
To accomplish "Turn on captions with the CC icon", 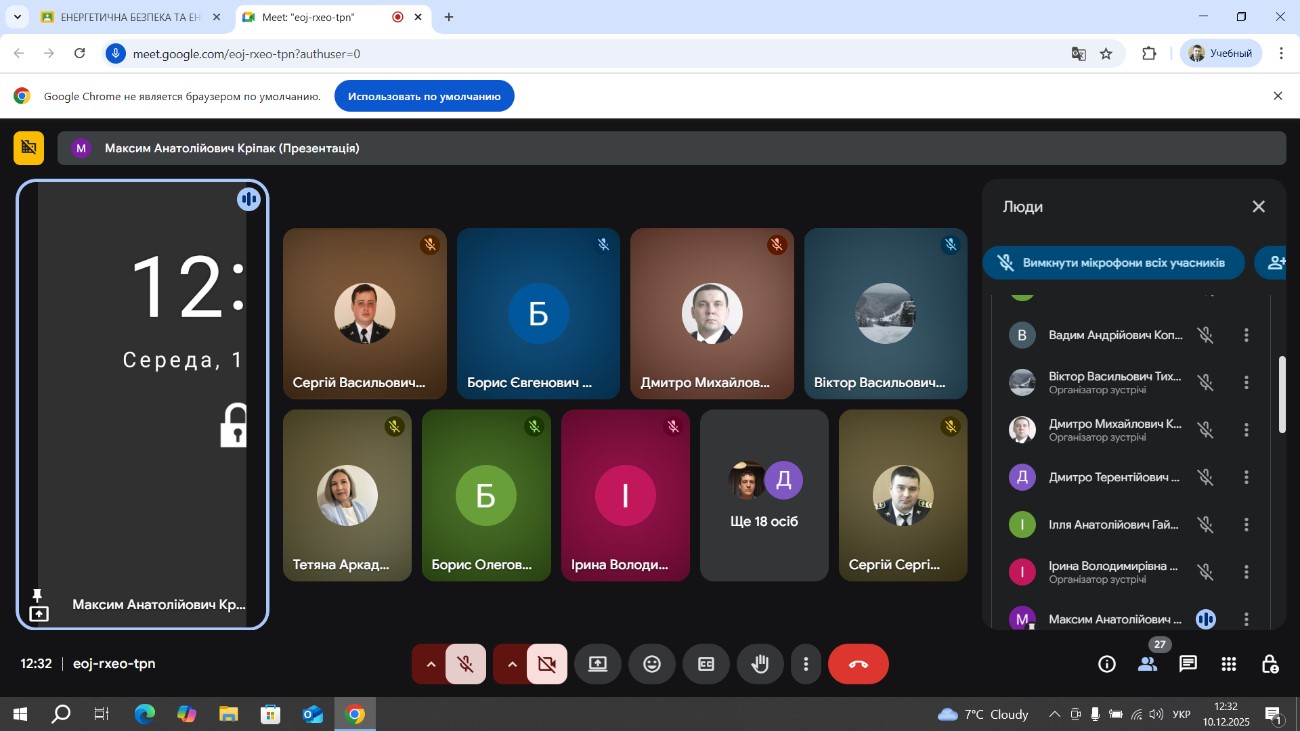I will [706, 664].
